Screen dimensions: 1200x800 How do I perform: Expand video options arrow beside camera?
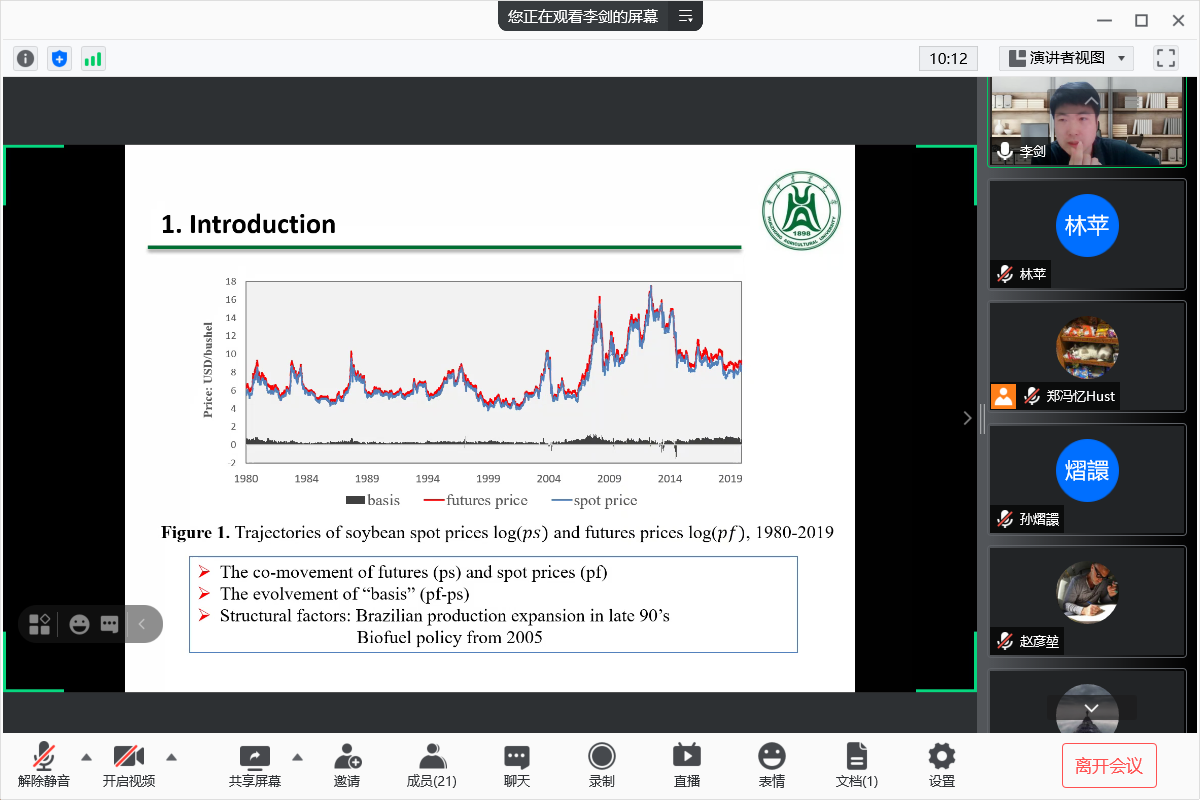[171, 756]
